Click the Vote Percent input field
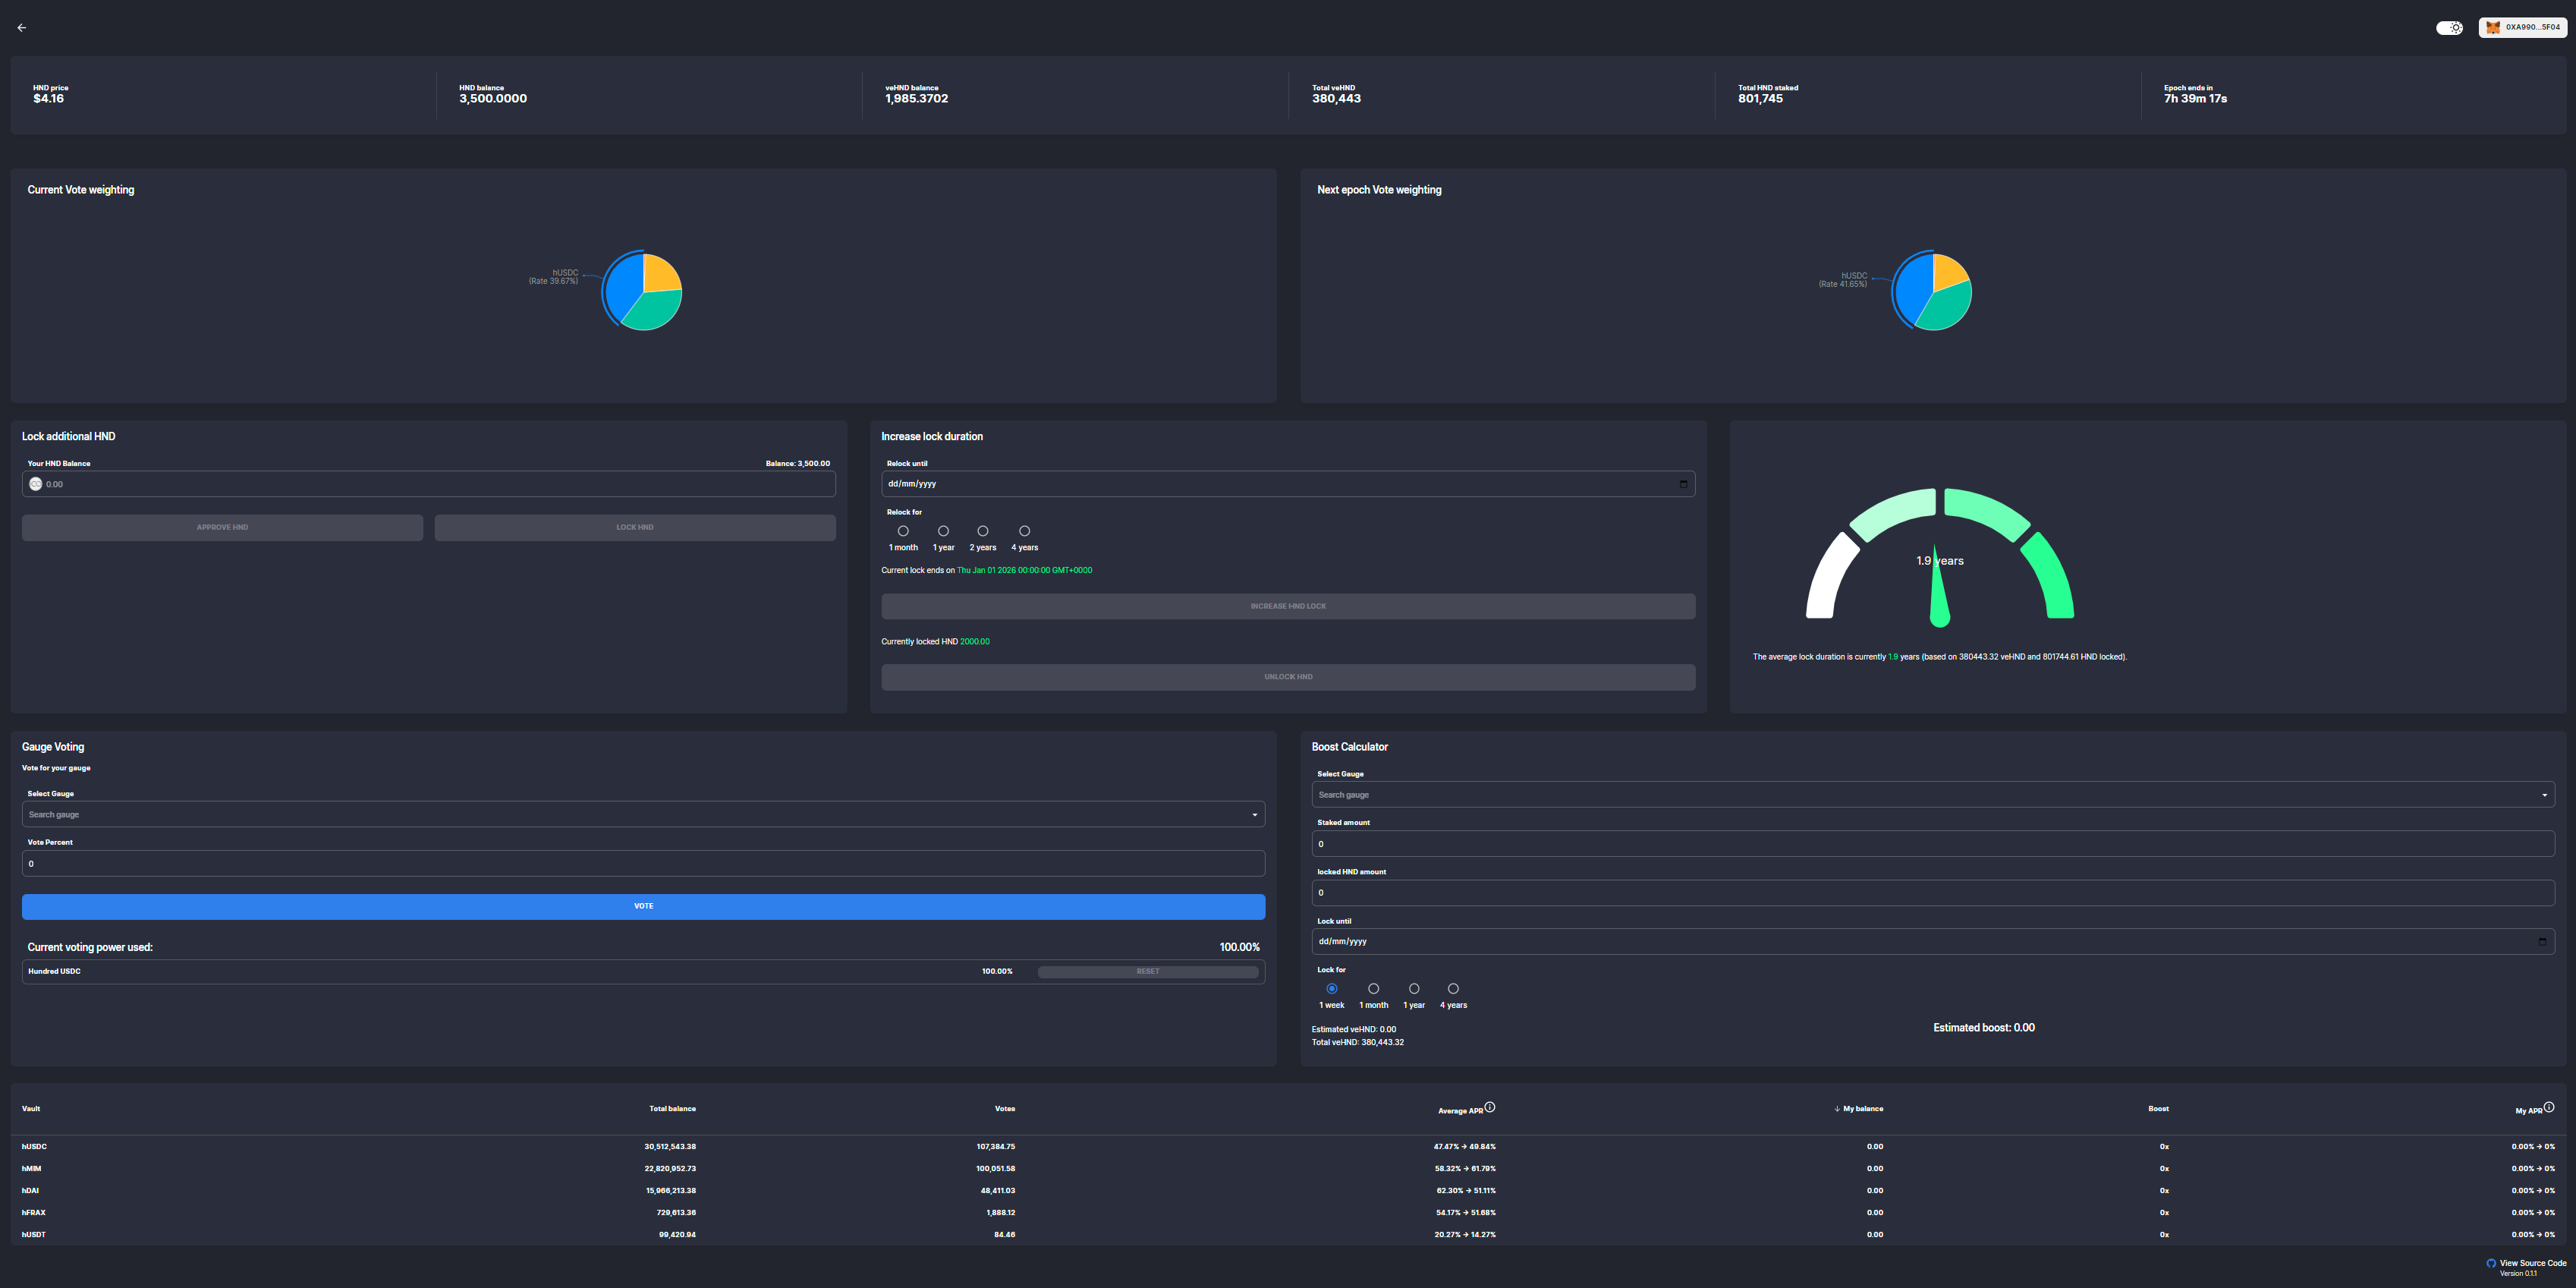This screenshot has height=1288, width=2576. coord(643,864)
